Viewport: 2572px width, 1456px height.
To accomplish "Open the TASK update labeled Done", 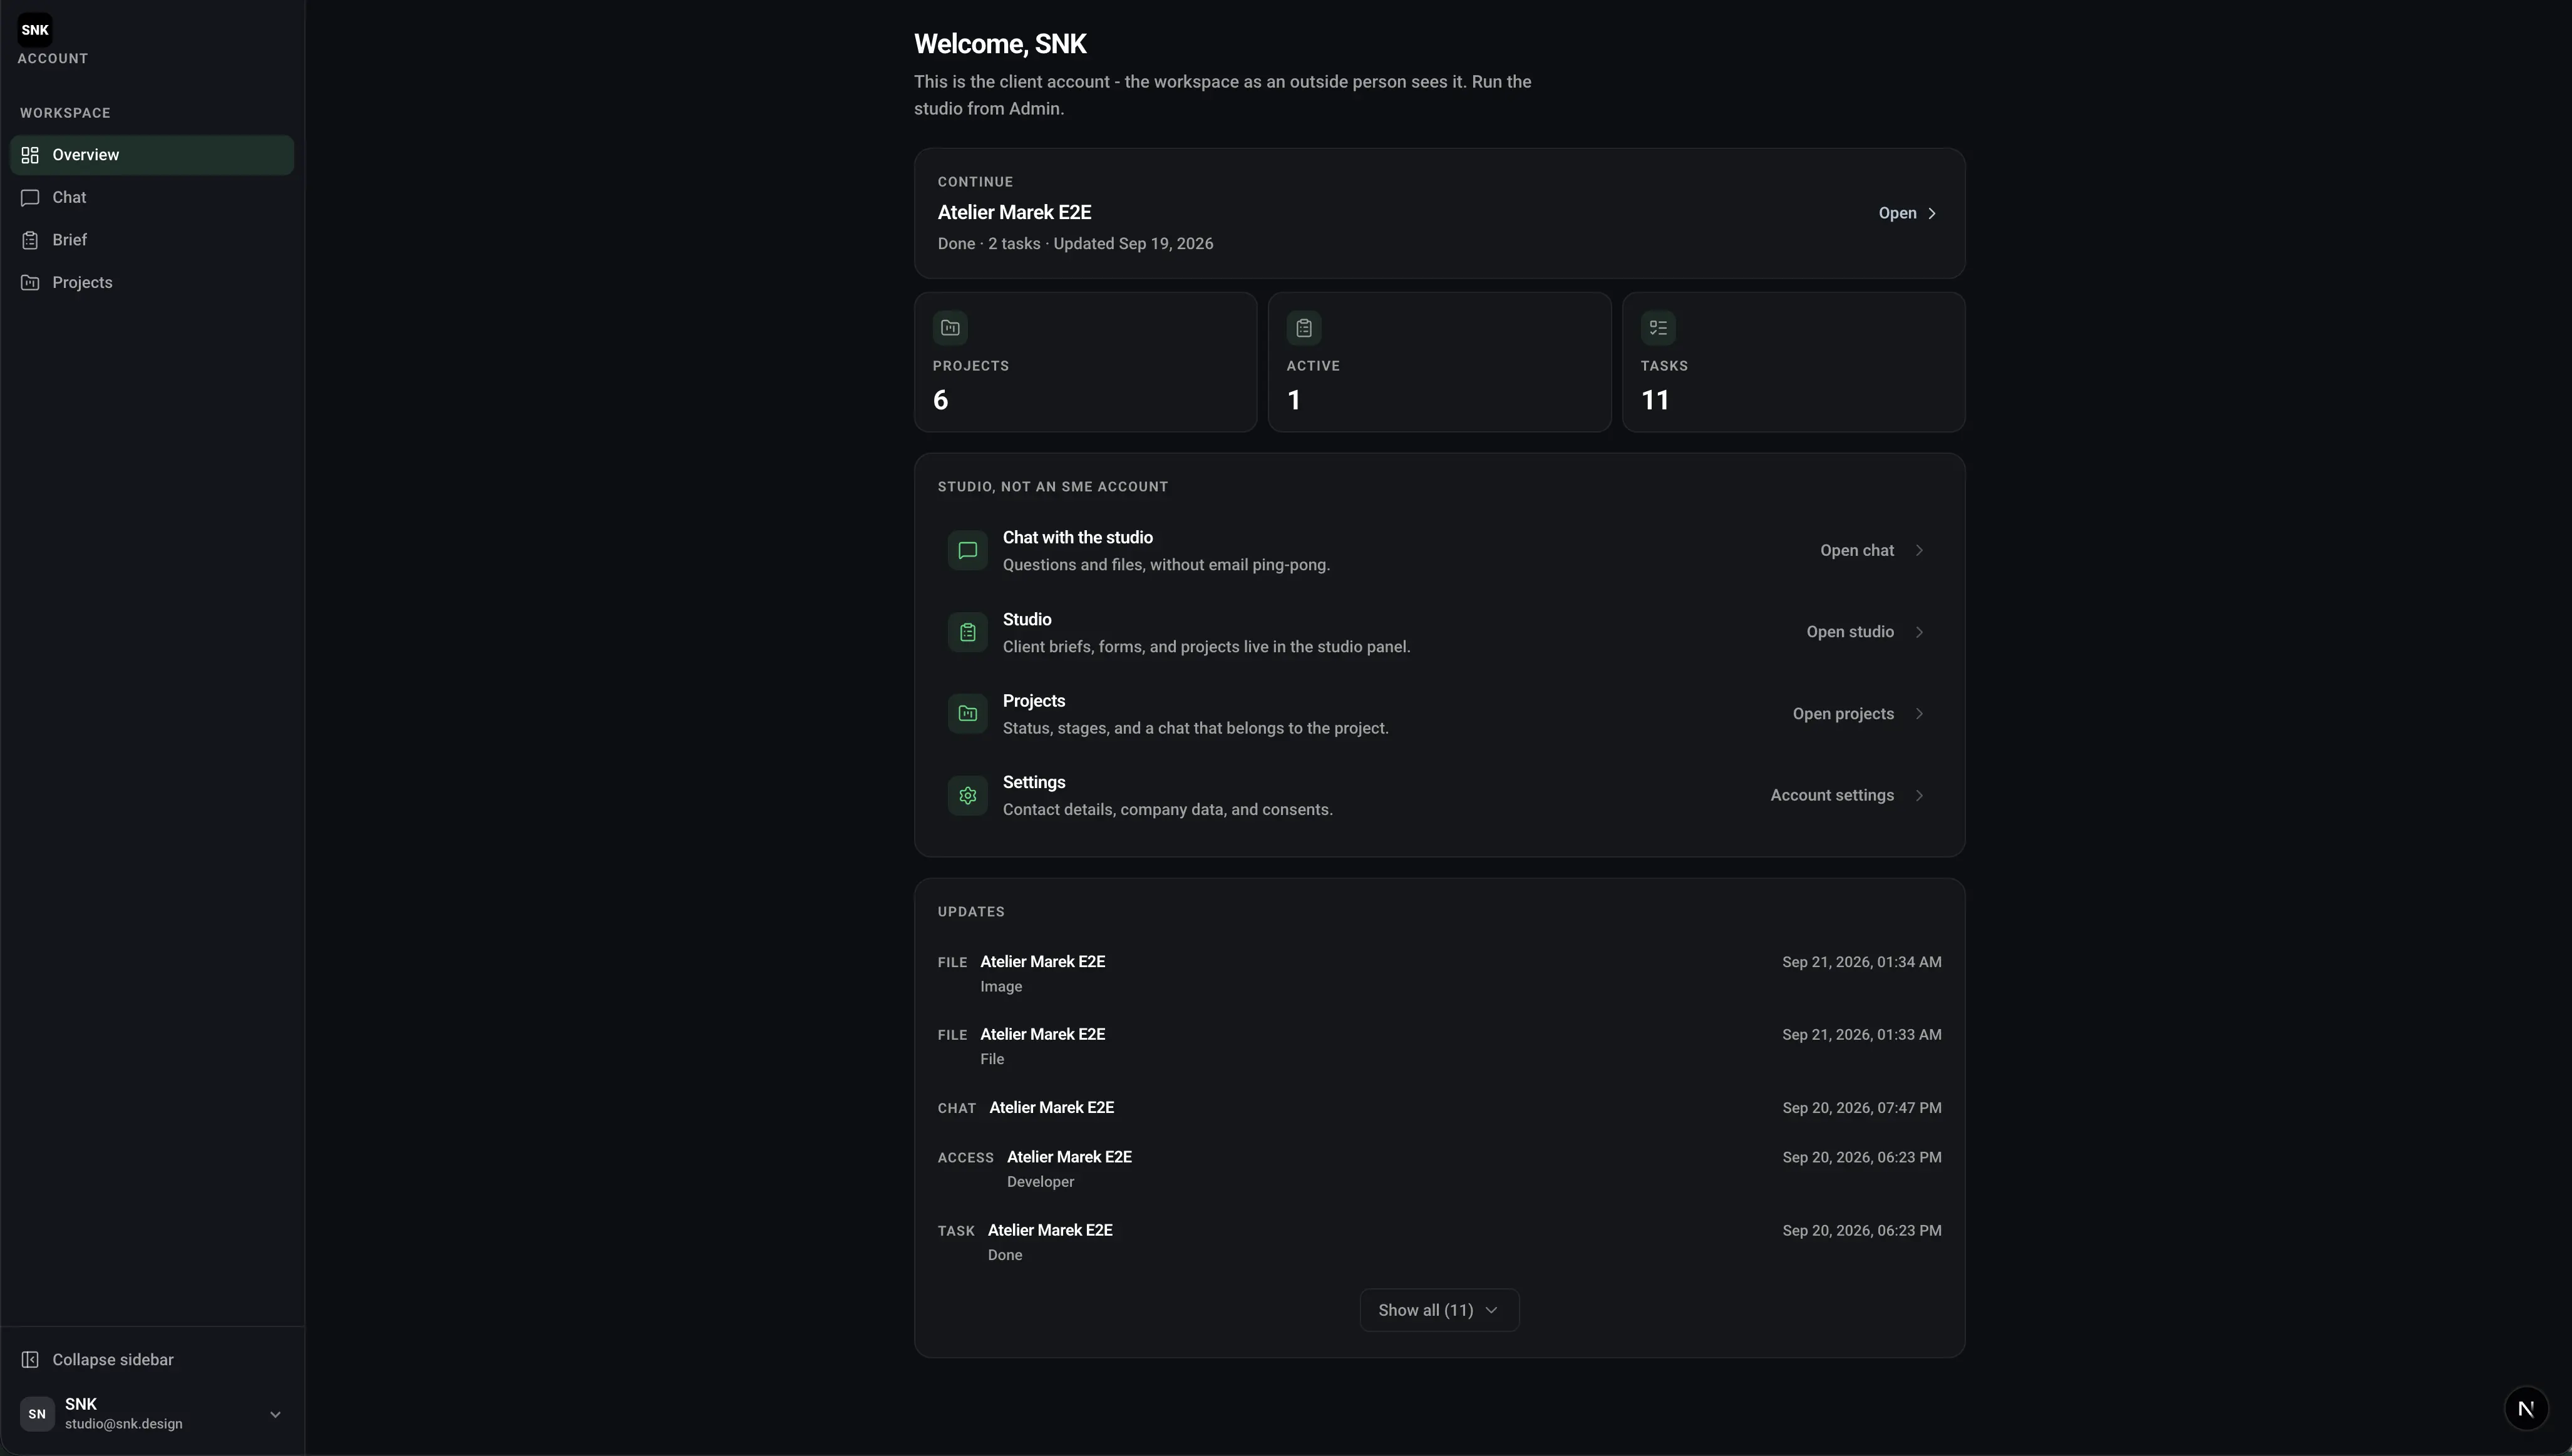I will 1439,1242.
